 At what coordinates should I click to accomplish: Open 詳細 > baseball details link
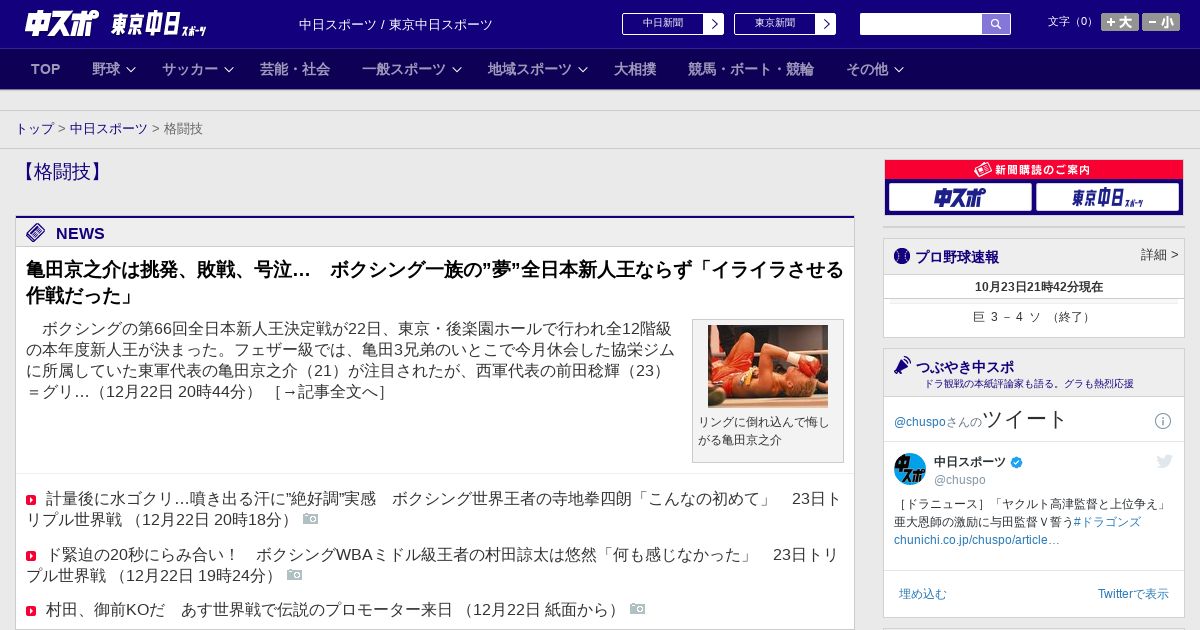click(1160, 255)
